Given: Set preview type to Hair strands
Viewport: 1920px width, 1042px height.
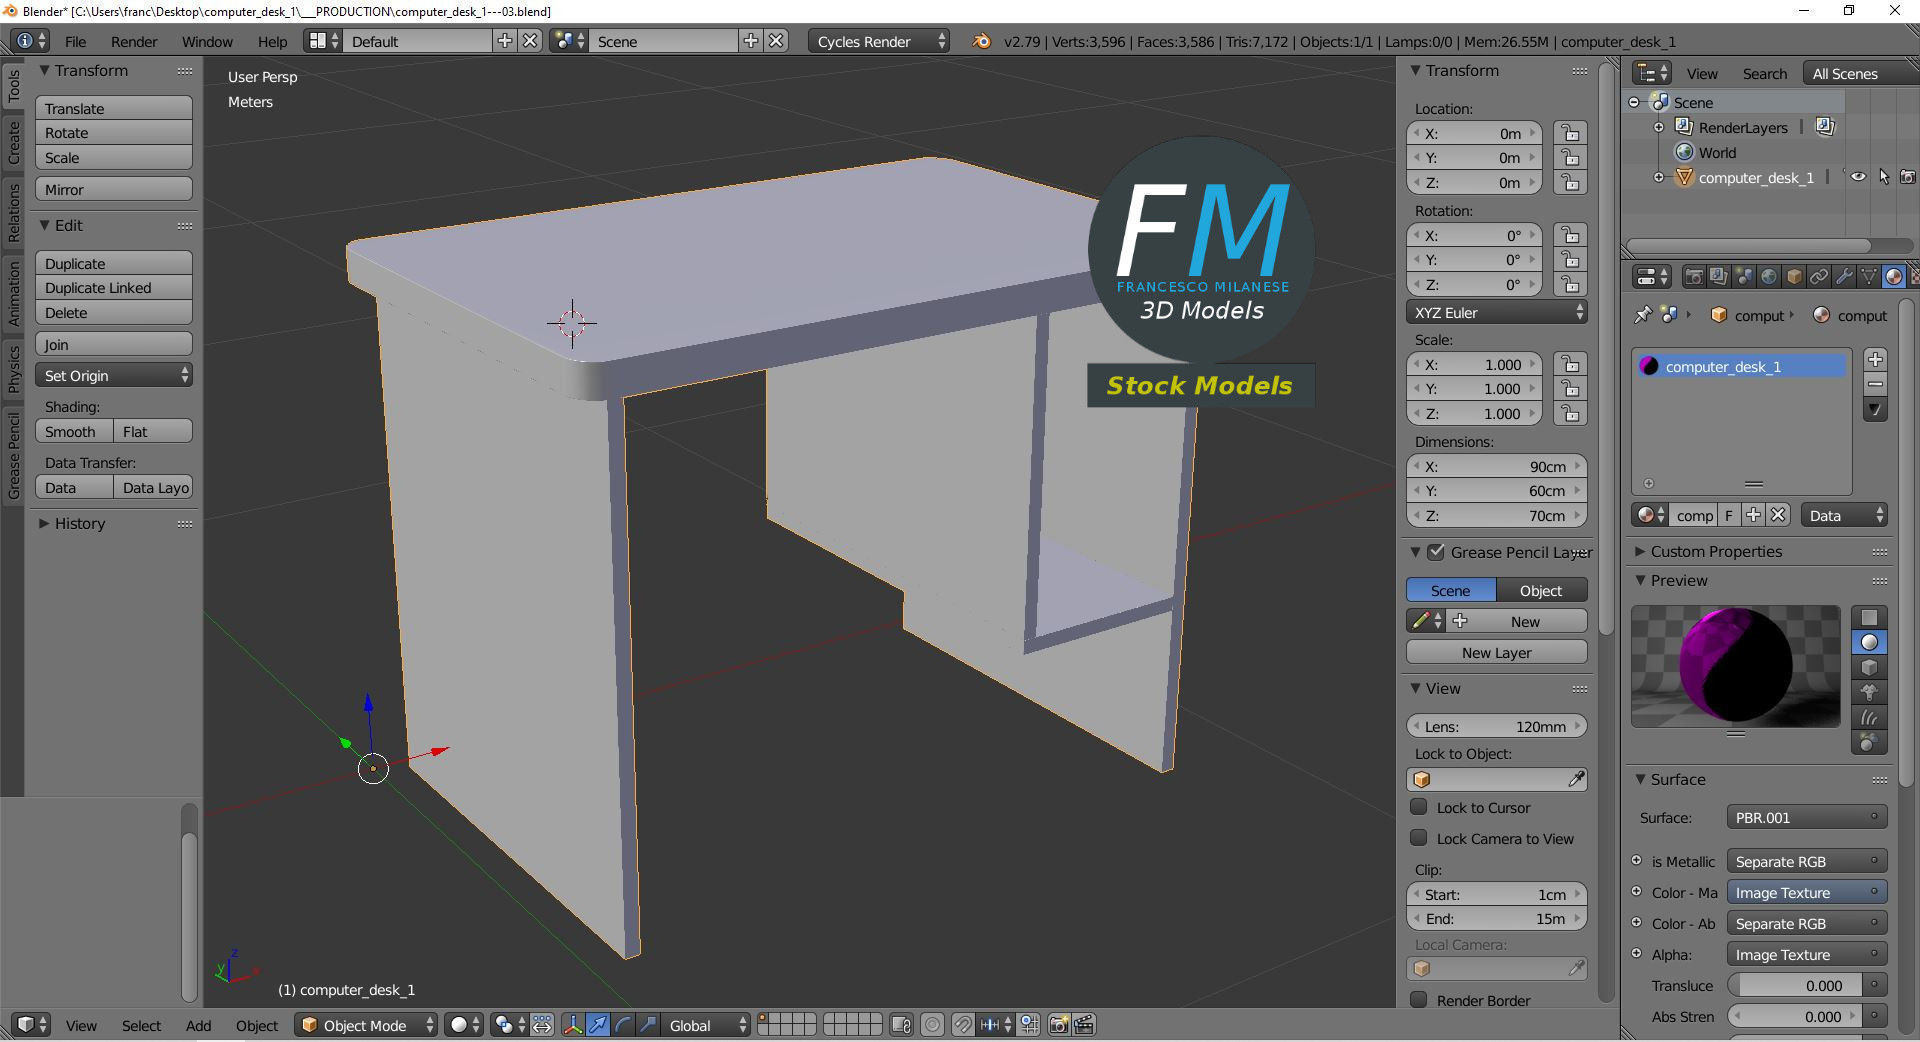Looking at the screenshot, I should tap(1869, 717).
